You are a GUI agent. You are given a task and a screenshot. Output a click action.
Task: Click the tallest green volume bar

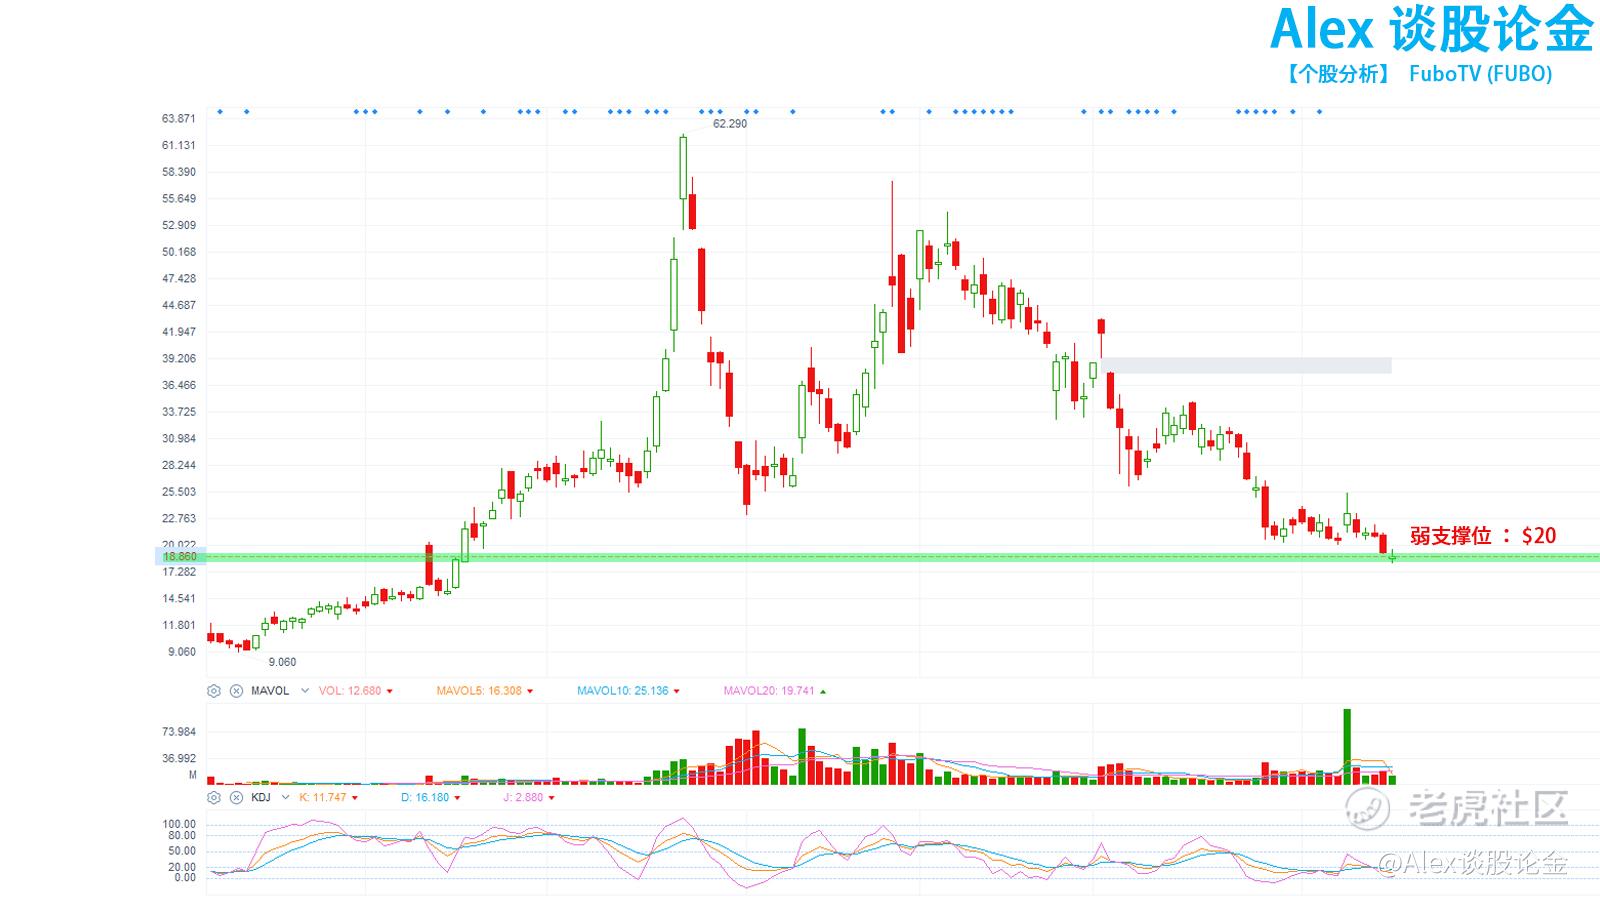(1347, 746)
